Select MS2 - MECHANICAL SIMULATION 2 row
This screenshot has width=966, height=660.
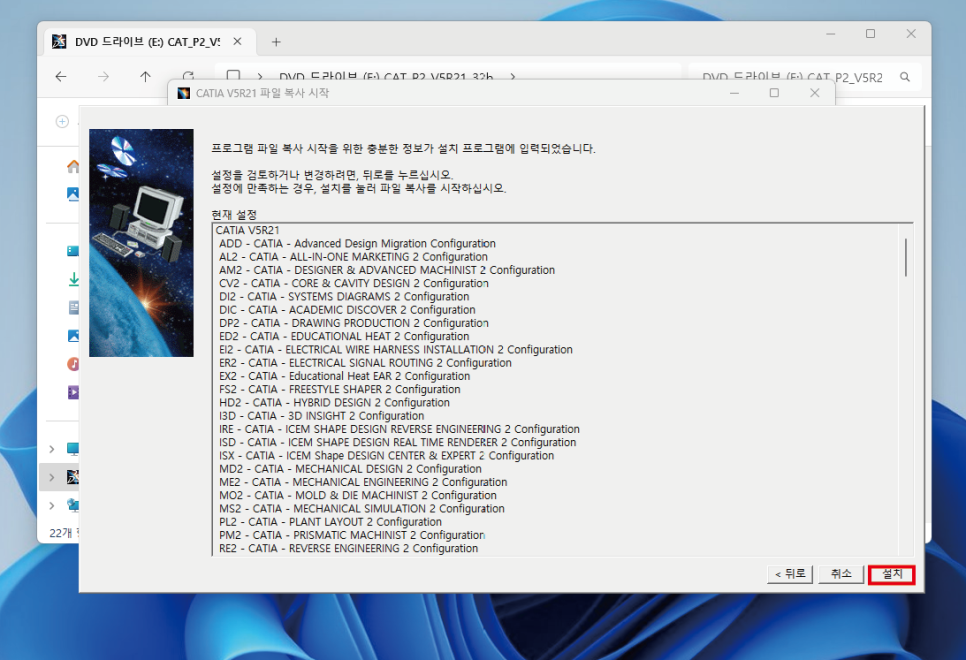362,508
